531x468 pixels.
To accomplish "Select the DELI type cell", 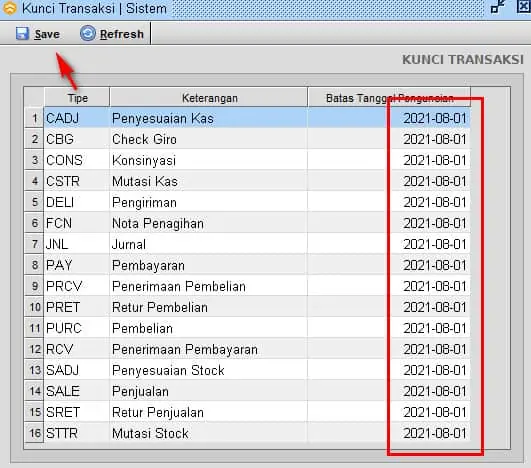I will (77, 202).
